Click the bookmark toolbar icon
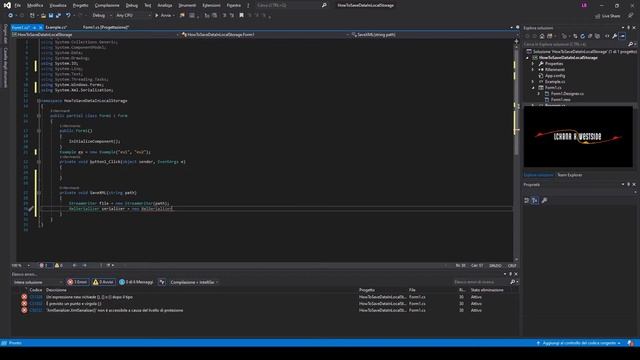The width and height of the screenshot is (640, 360). click(x=241, y=16)
